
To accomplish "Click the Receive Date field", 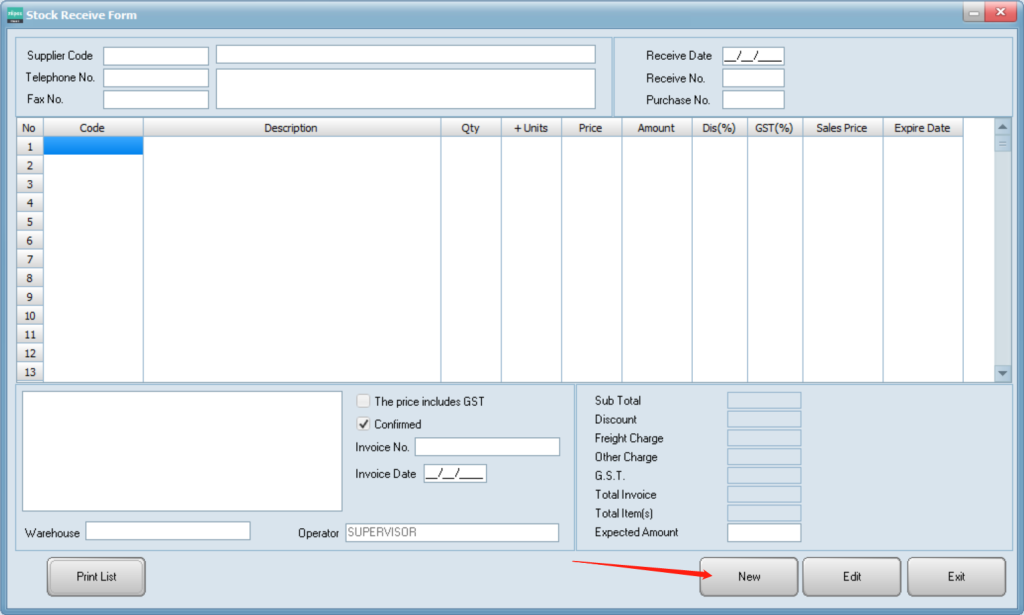I will 753,56.
